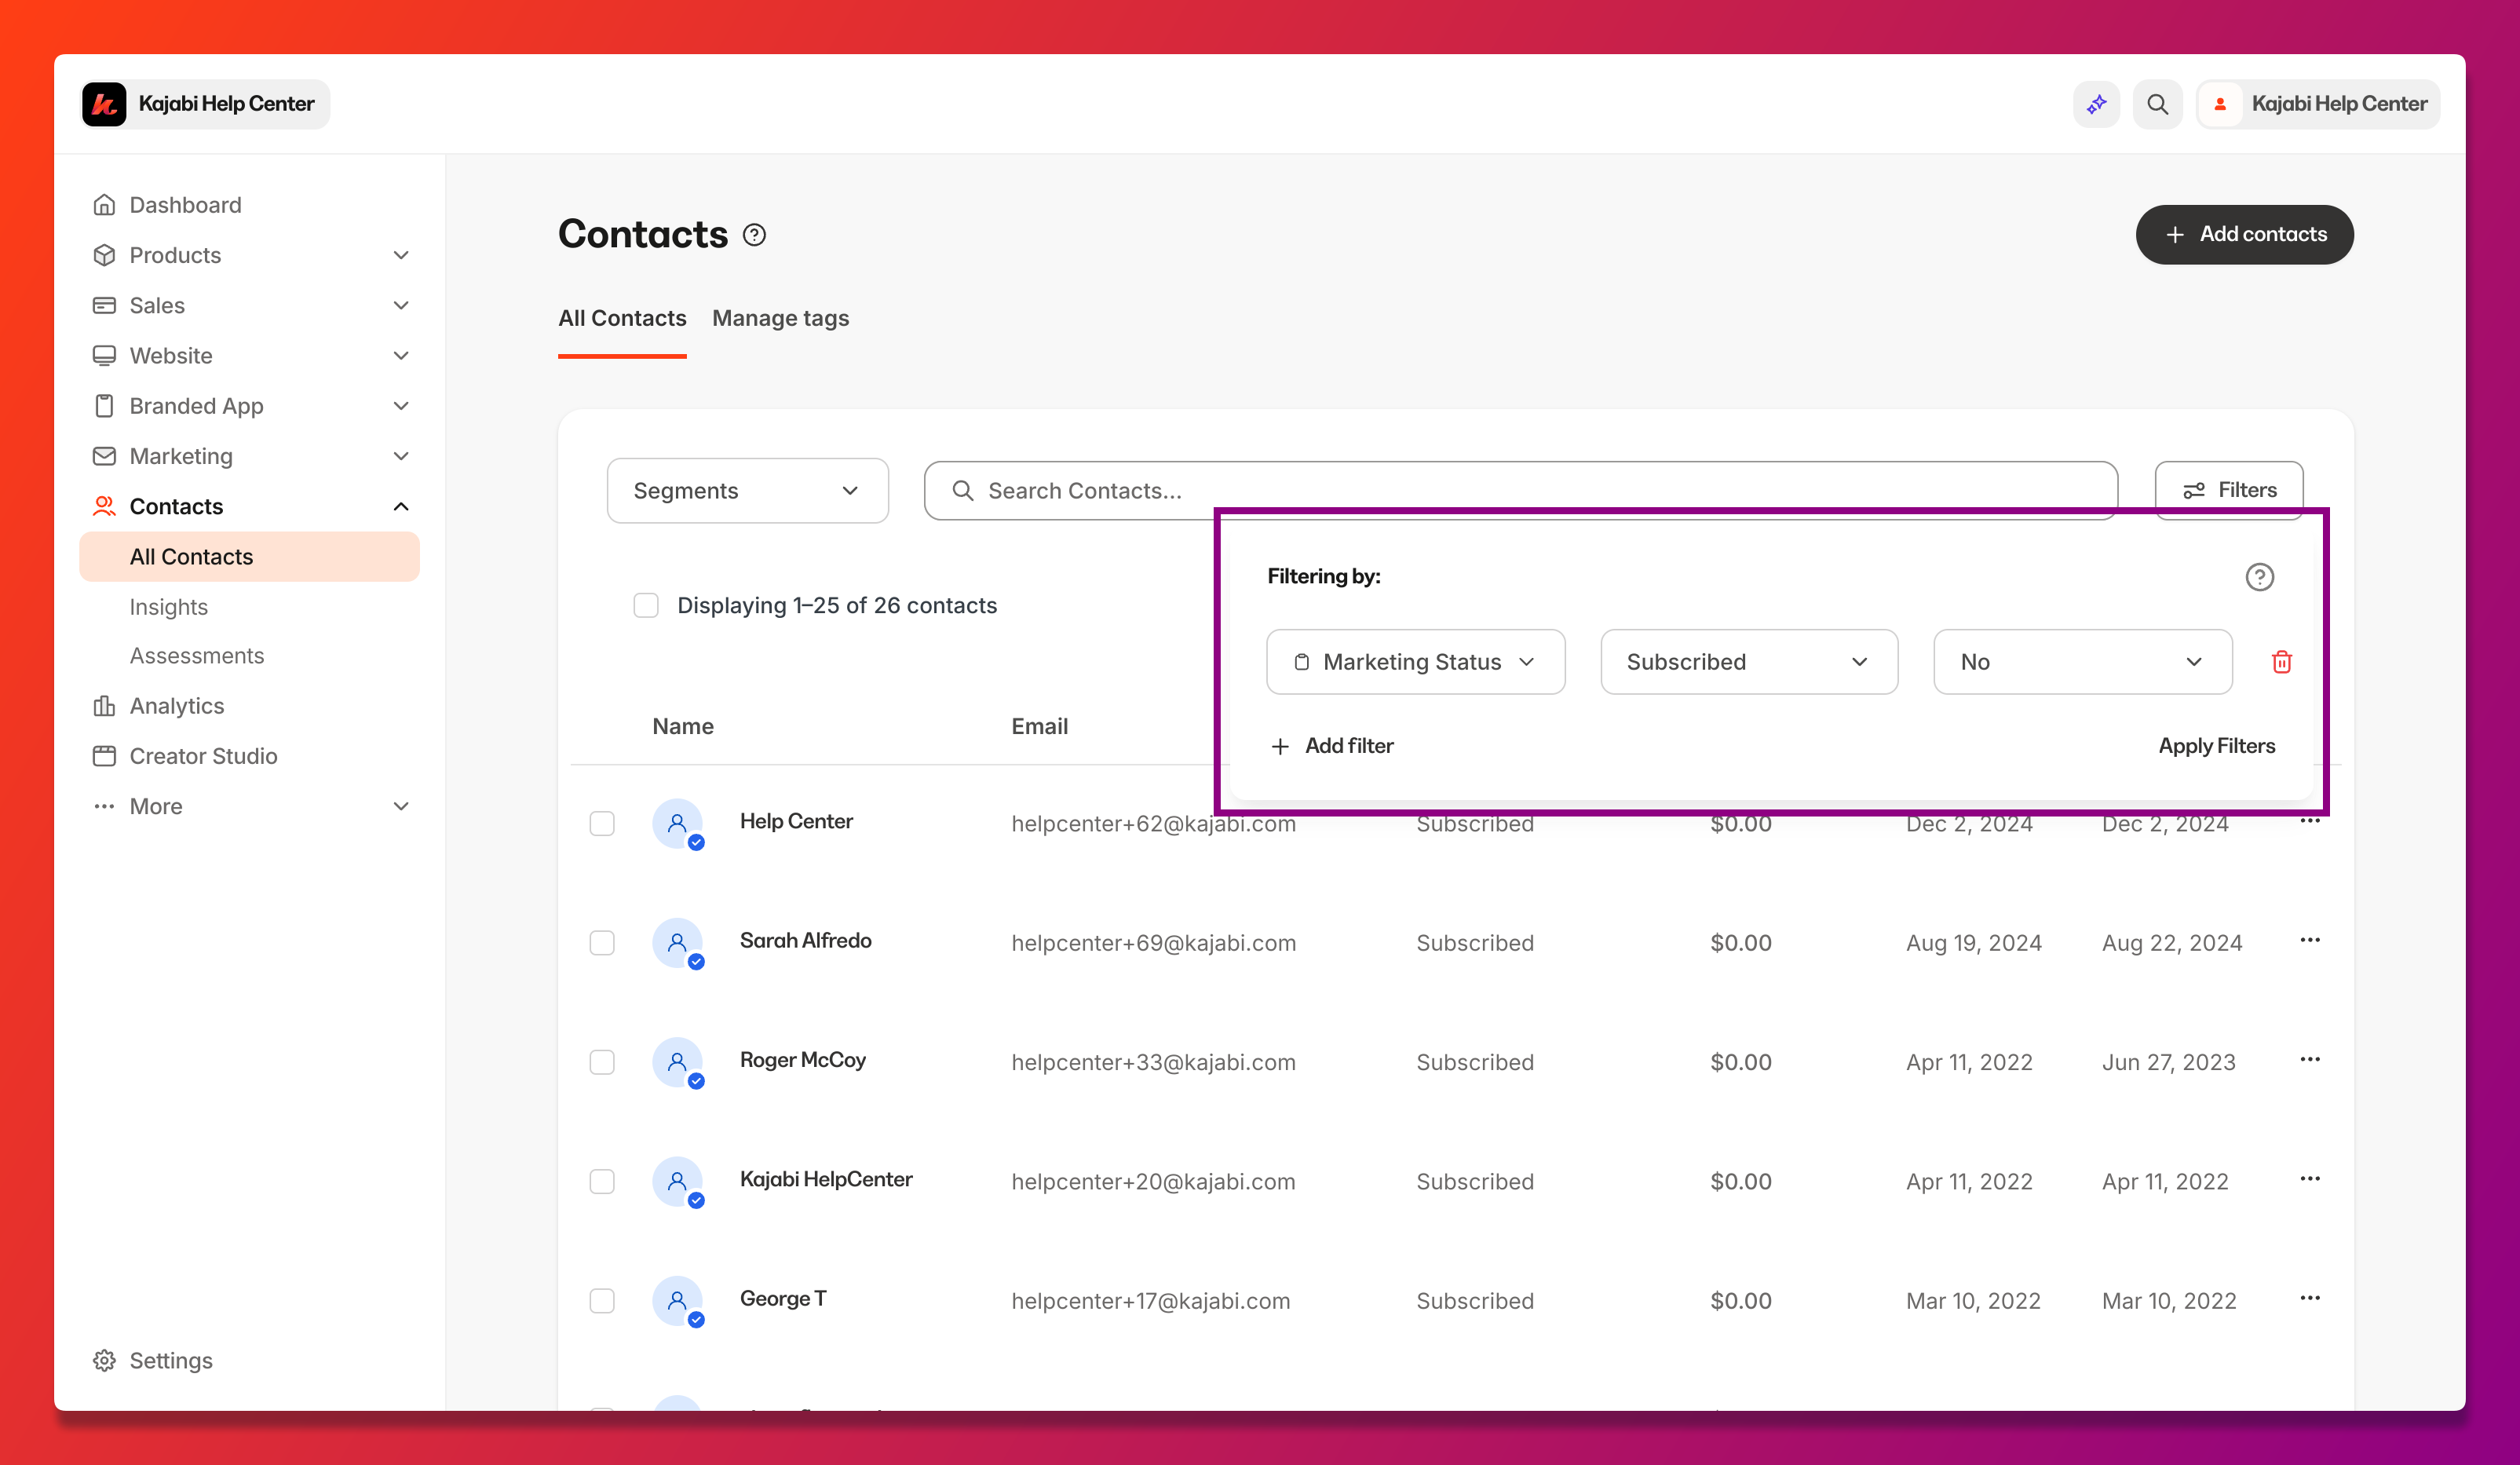Click the Name column header
Viewport: 2520px width, 1465px height.
(x=683, y=727)
